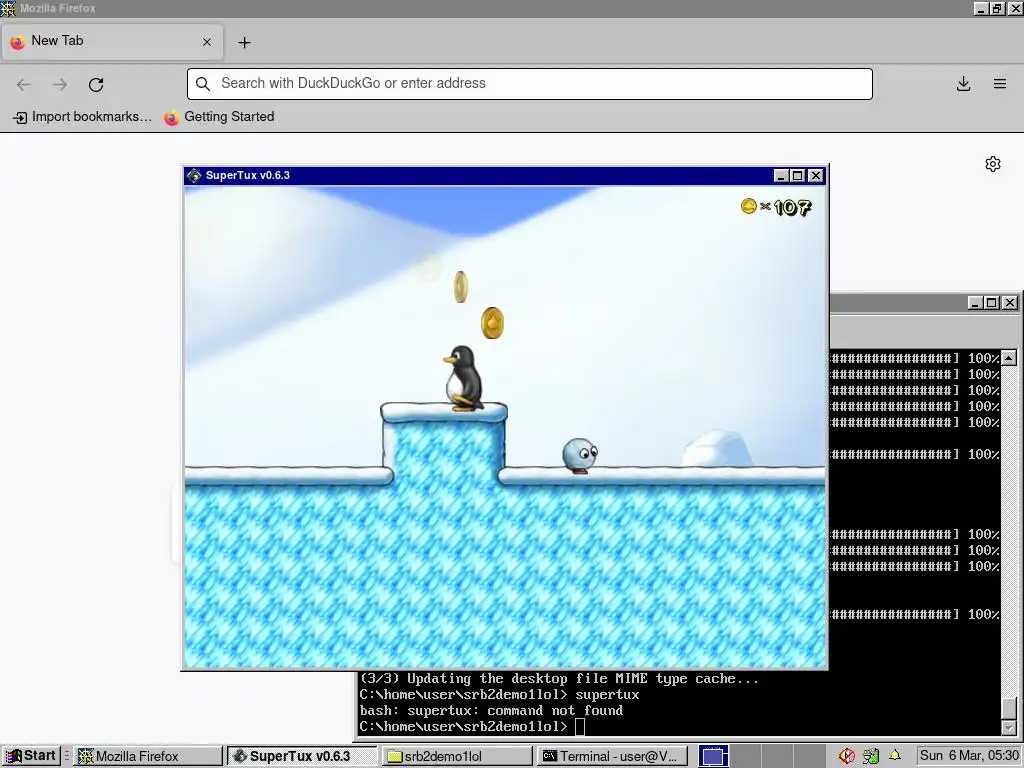1024x768 pixels.
Task: Click the clock showing Sun 6 Mar
Action: point(969,756)
